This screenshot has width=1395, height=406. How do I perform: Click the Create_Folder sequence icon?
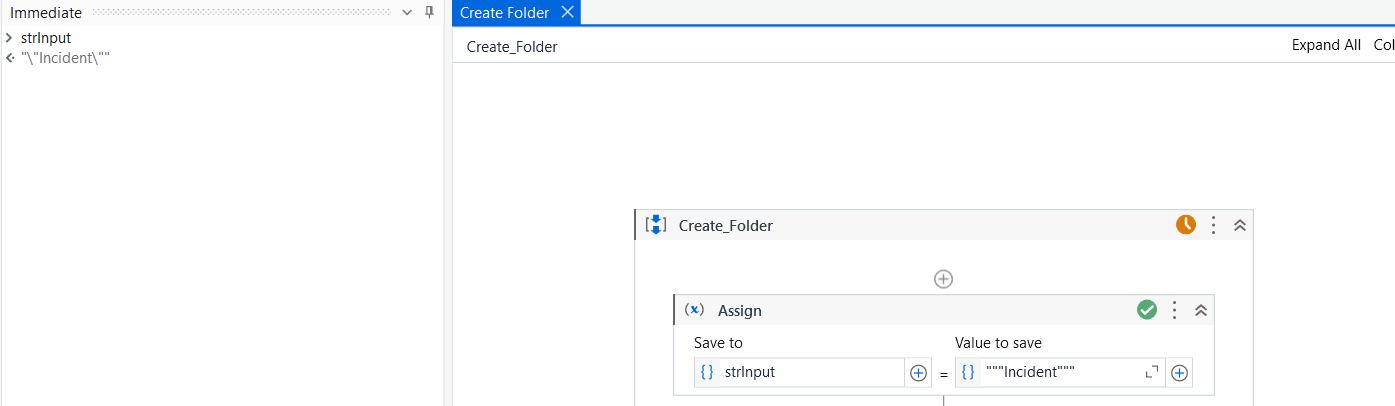(656, 225)
